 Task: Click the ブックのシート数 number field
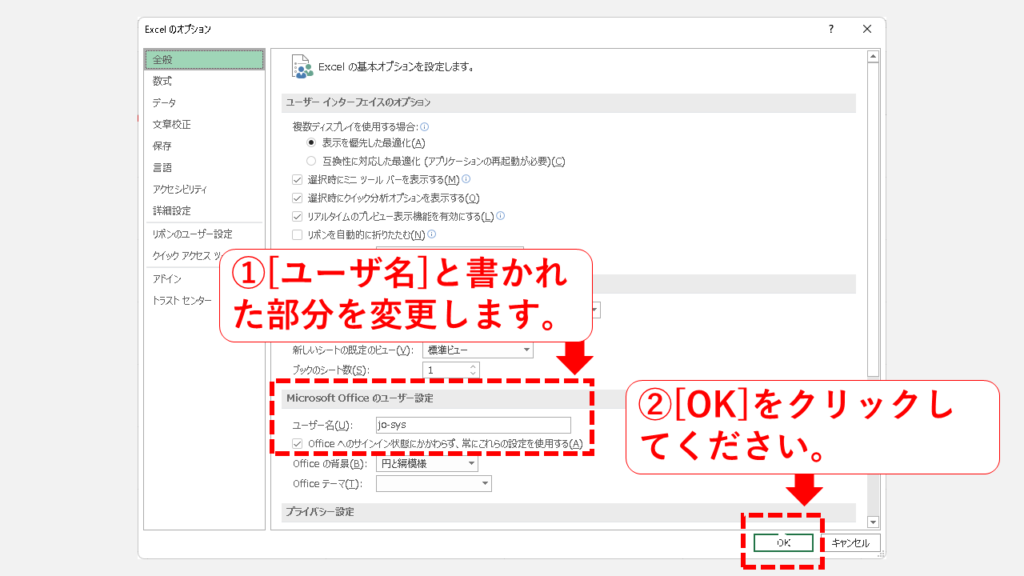coord(445,370)
